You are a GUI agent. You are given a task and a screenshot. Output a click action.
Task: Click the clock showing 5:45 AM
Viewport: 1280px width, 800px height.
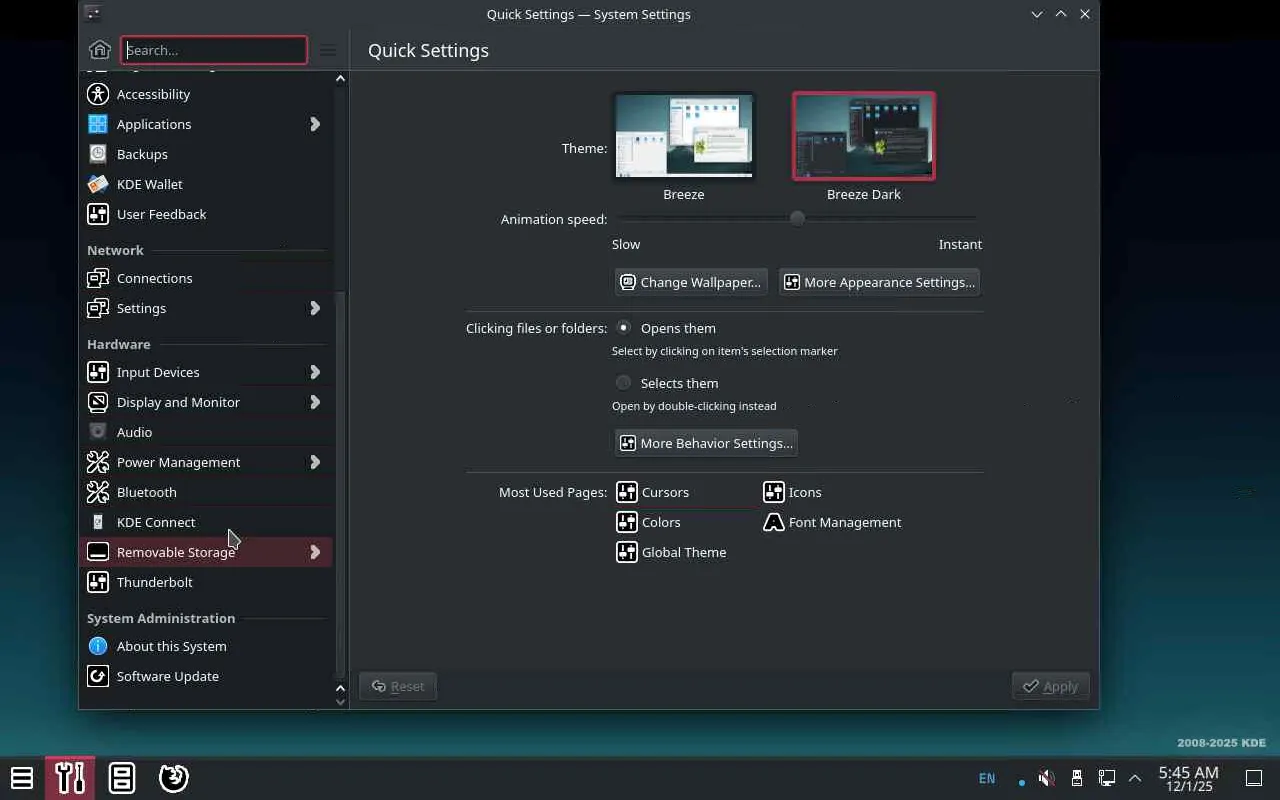pyautogui.click(x=1189, y=778)
